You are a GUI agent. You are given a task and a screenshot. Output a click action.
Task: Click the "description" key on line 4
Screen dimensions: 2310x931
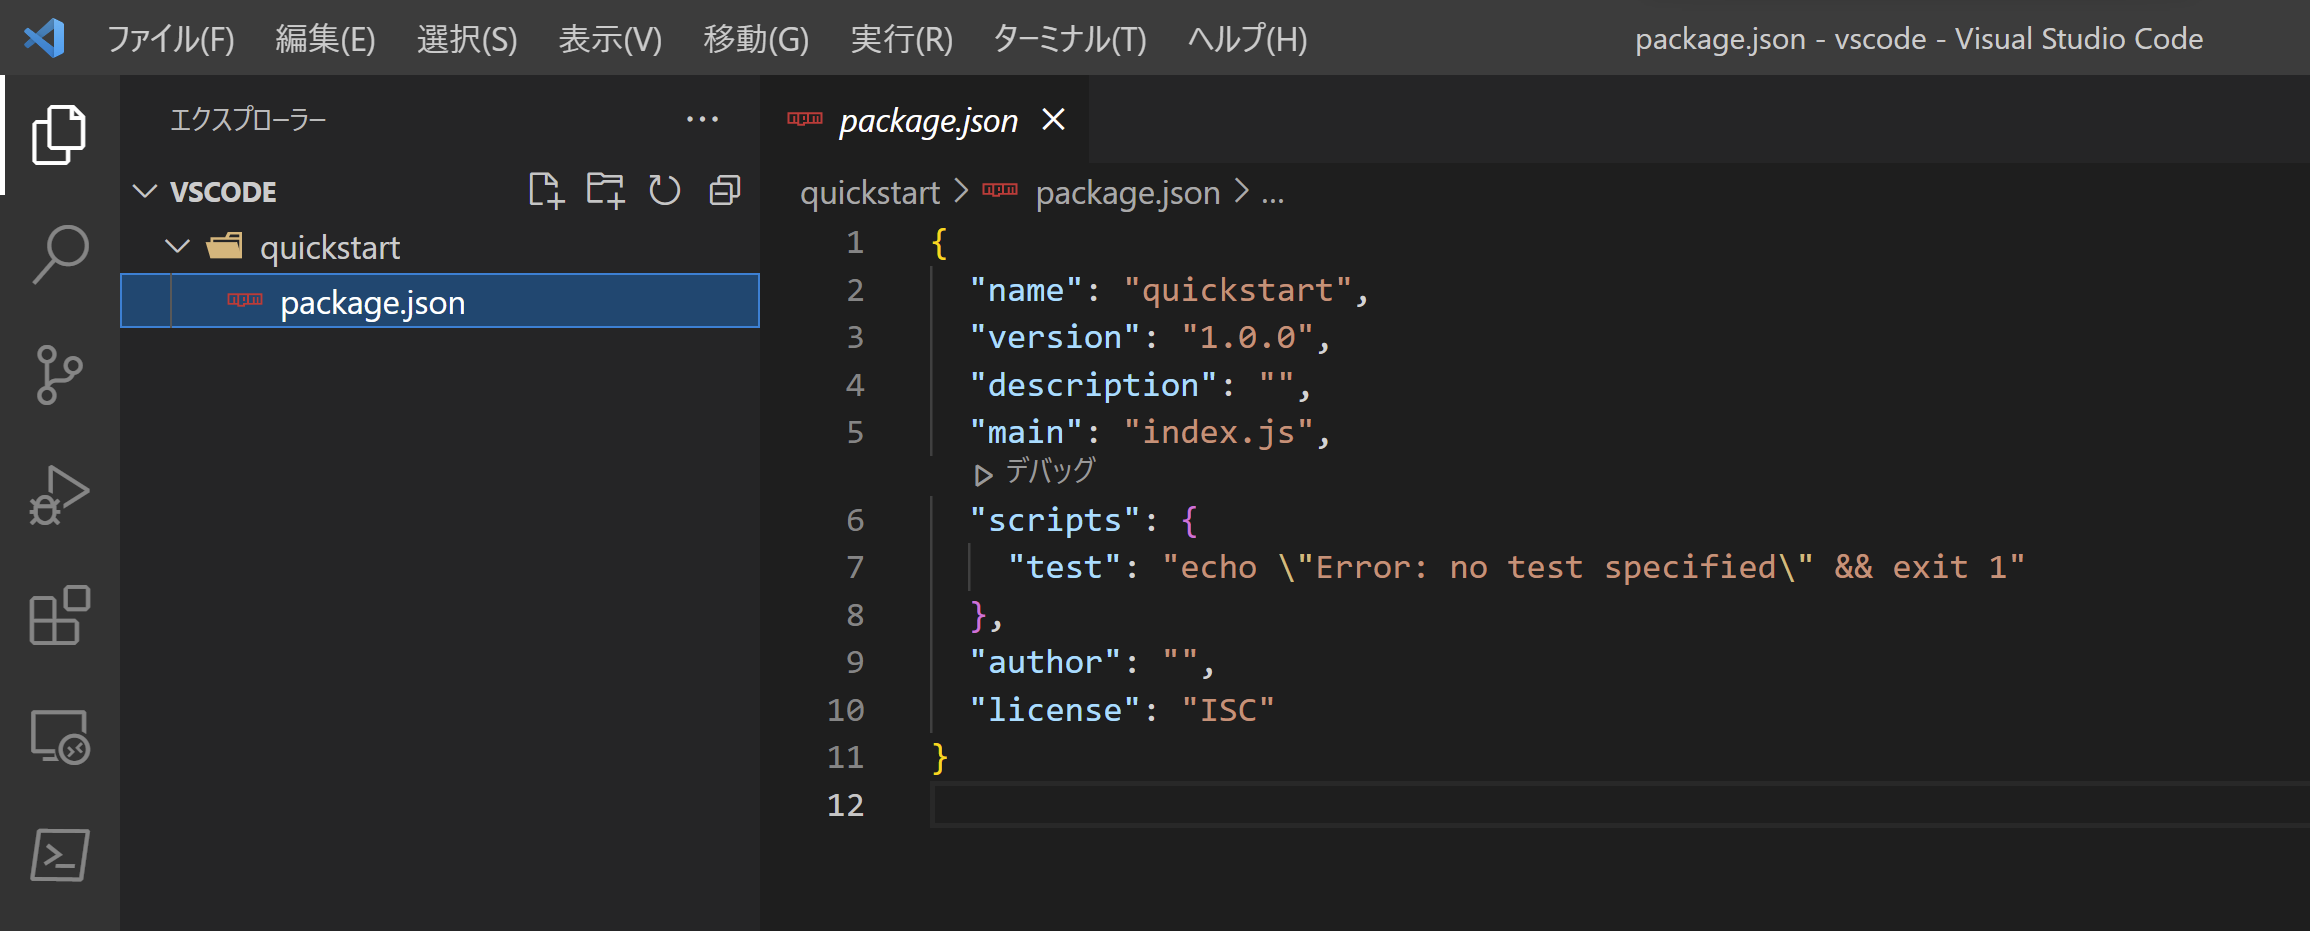click(1093, 385)
